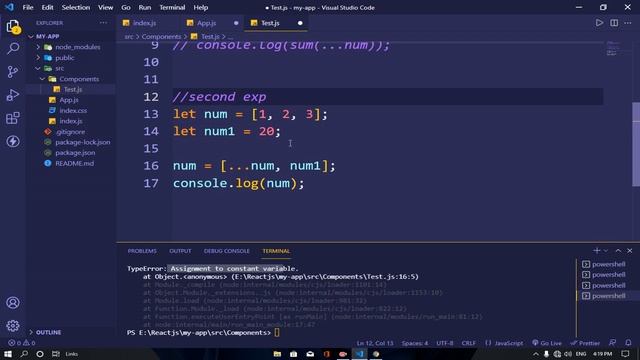Open the Windows Start menu
The width and height of the screenshot is (640, 360).
point(8,354)
